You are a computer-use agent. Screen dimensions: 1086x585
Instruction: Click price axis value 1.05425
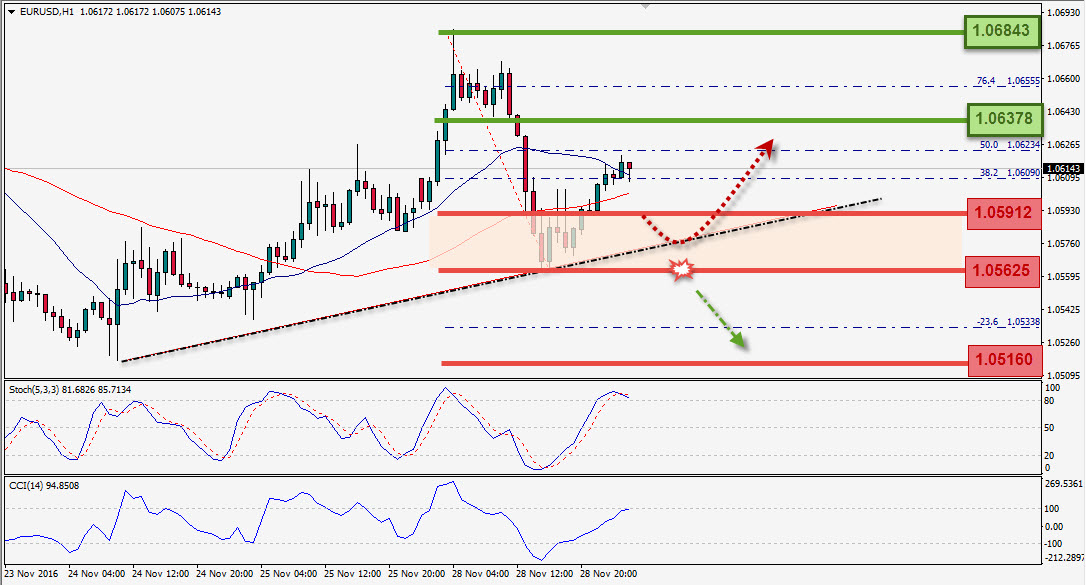point(1063,309)
